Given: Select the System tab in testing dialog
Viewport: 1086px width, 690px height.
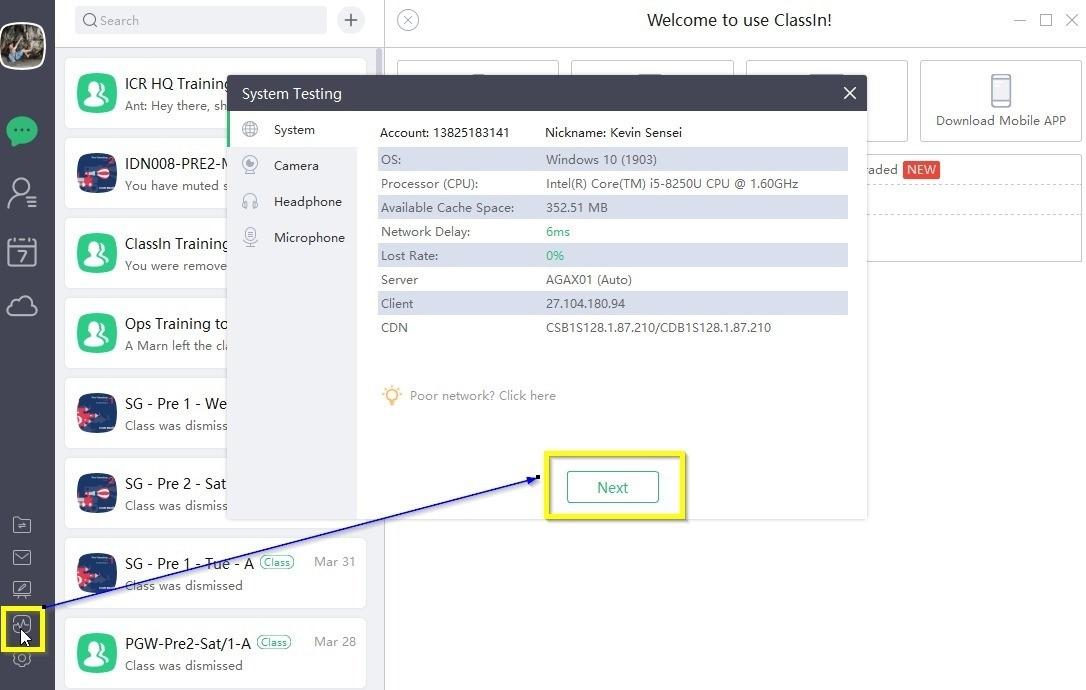Looking at the screenshot, I should click(x=292, y=130).
